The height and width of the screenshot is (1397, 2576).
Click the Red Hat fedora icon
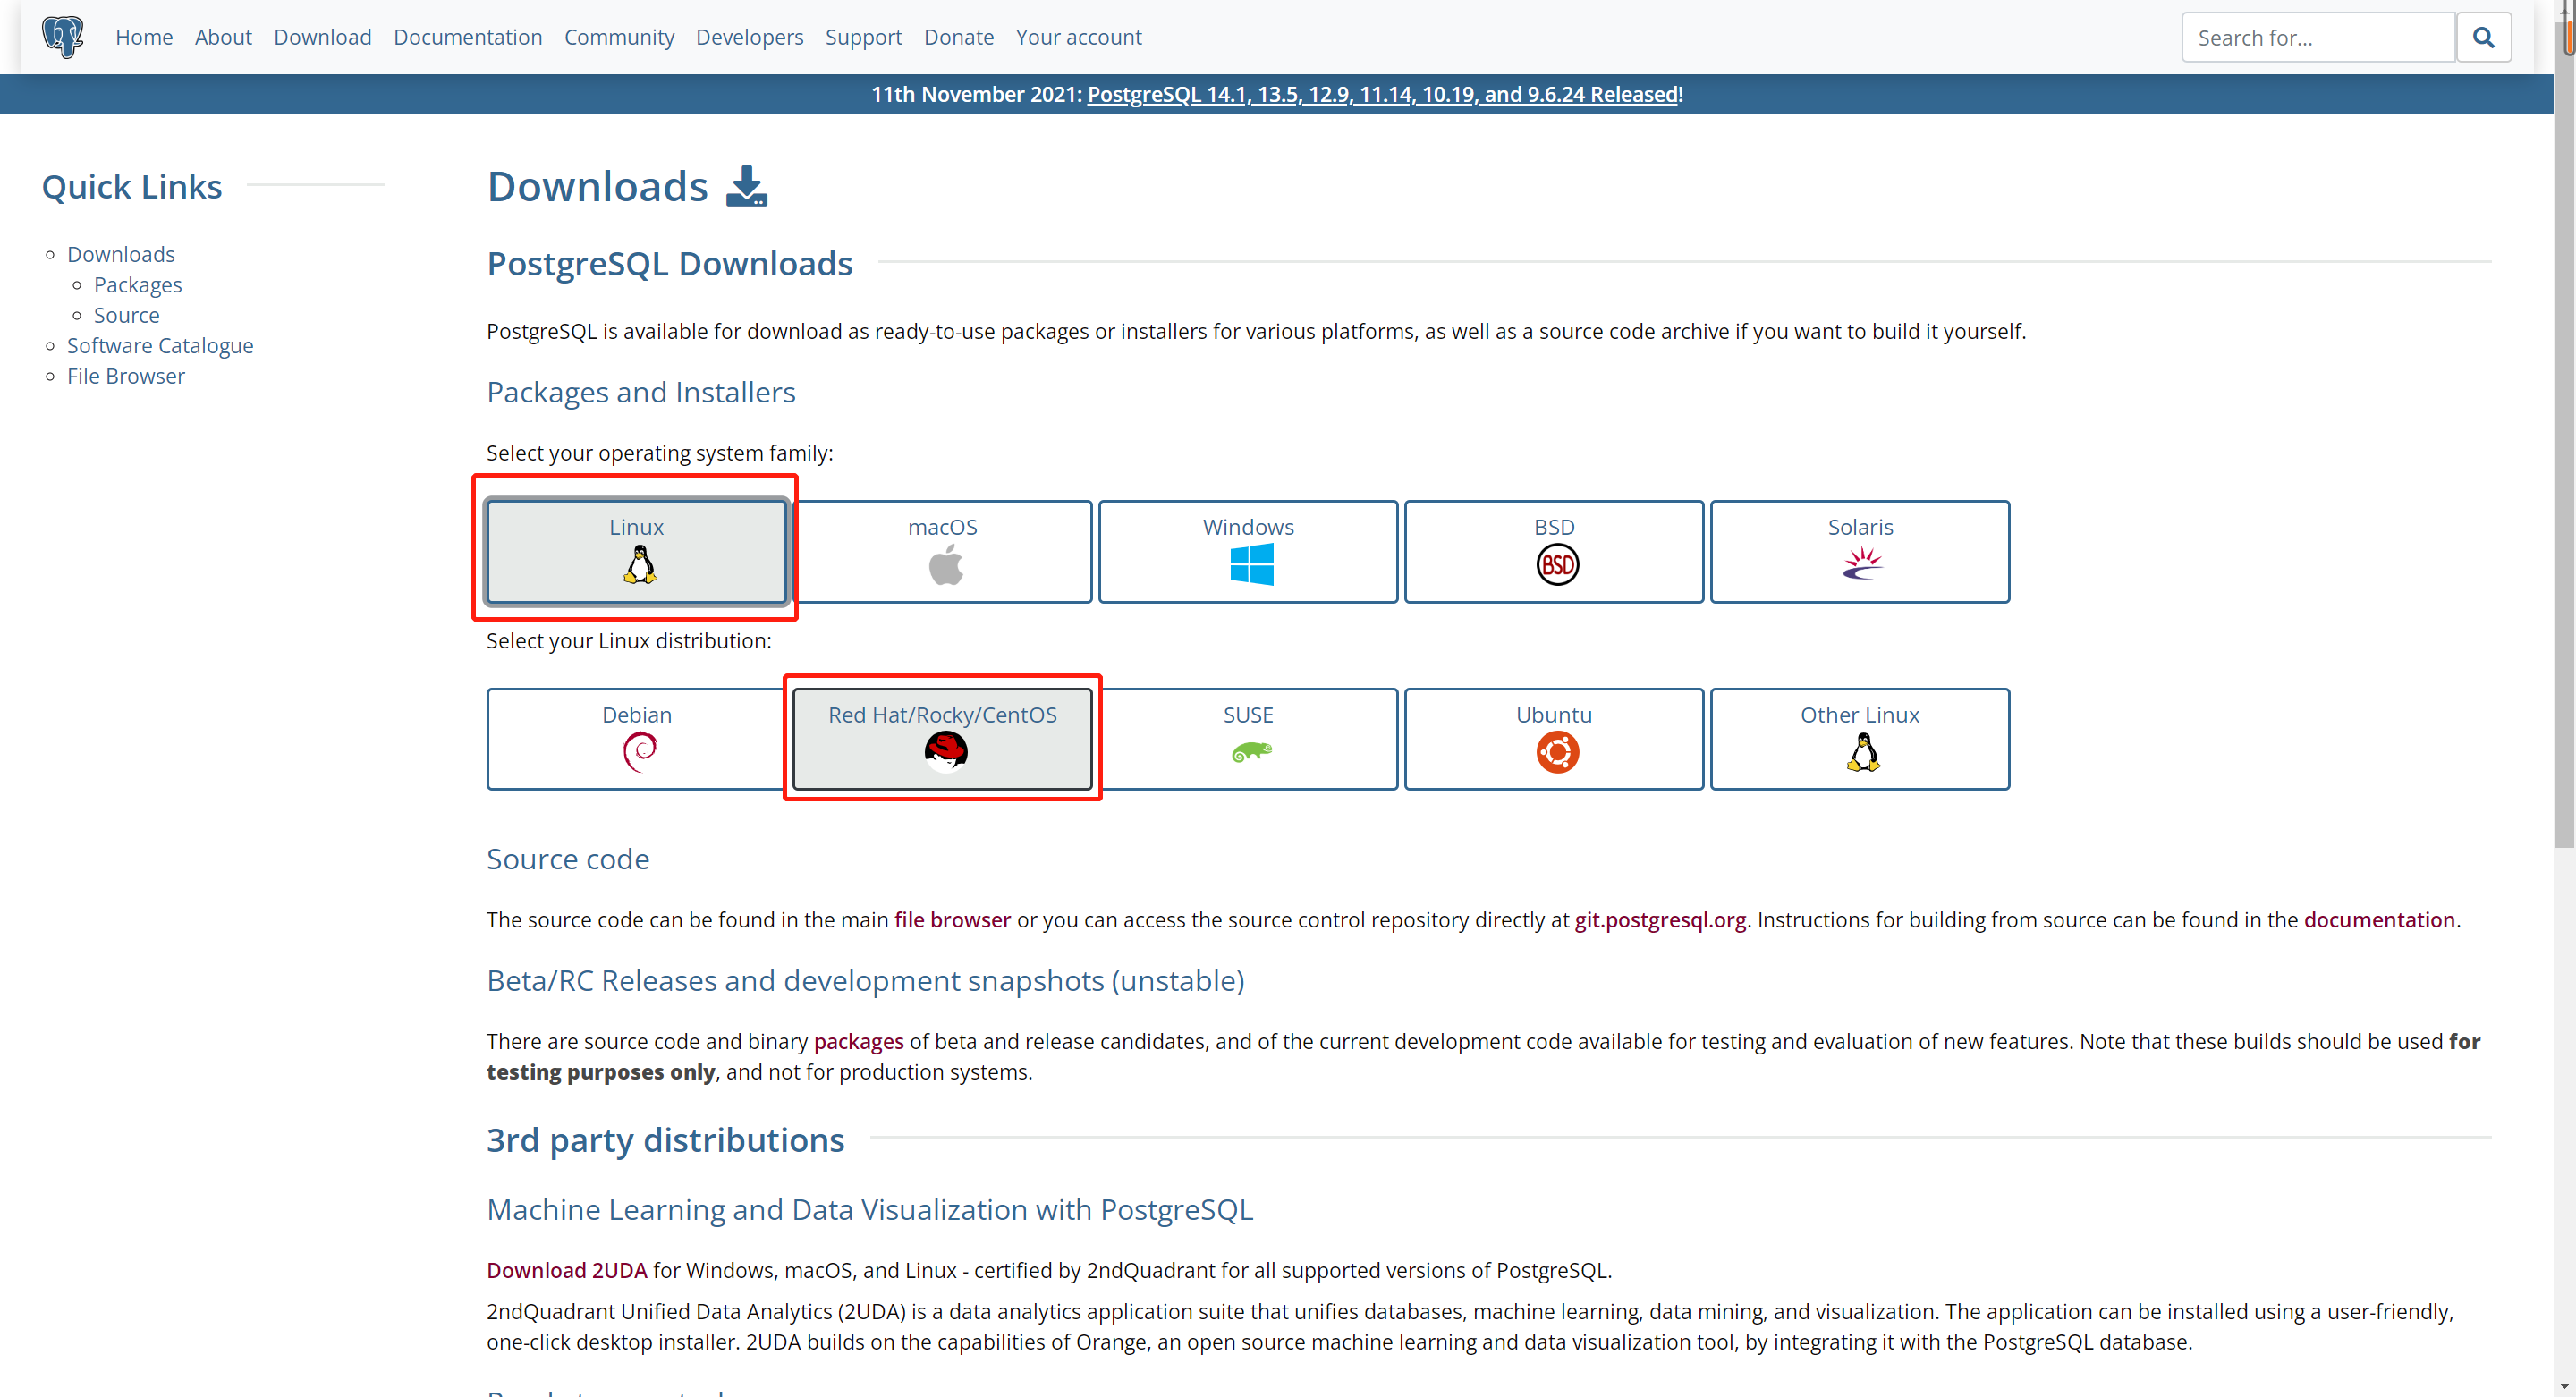tap(945, 752)
